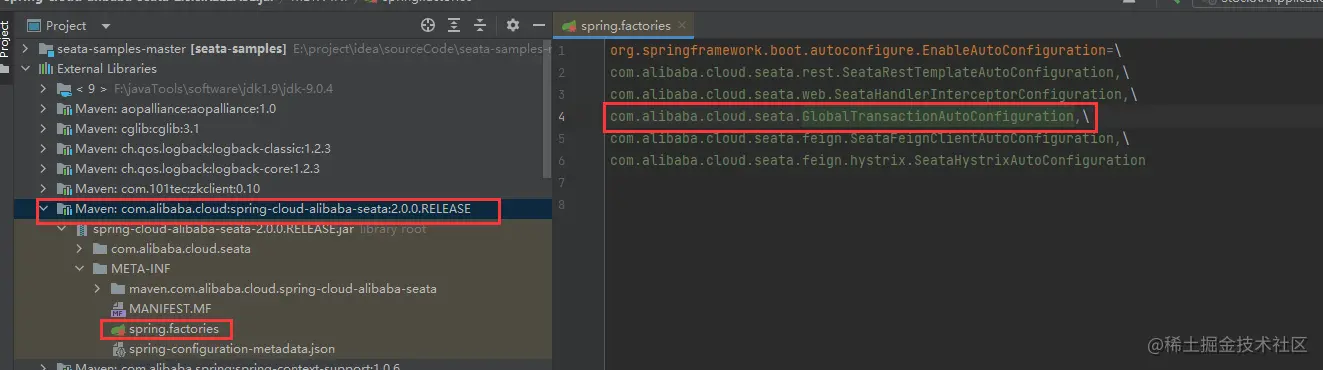Click the Project panel header window icon
The image size is (1323, 370).
33,25
